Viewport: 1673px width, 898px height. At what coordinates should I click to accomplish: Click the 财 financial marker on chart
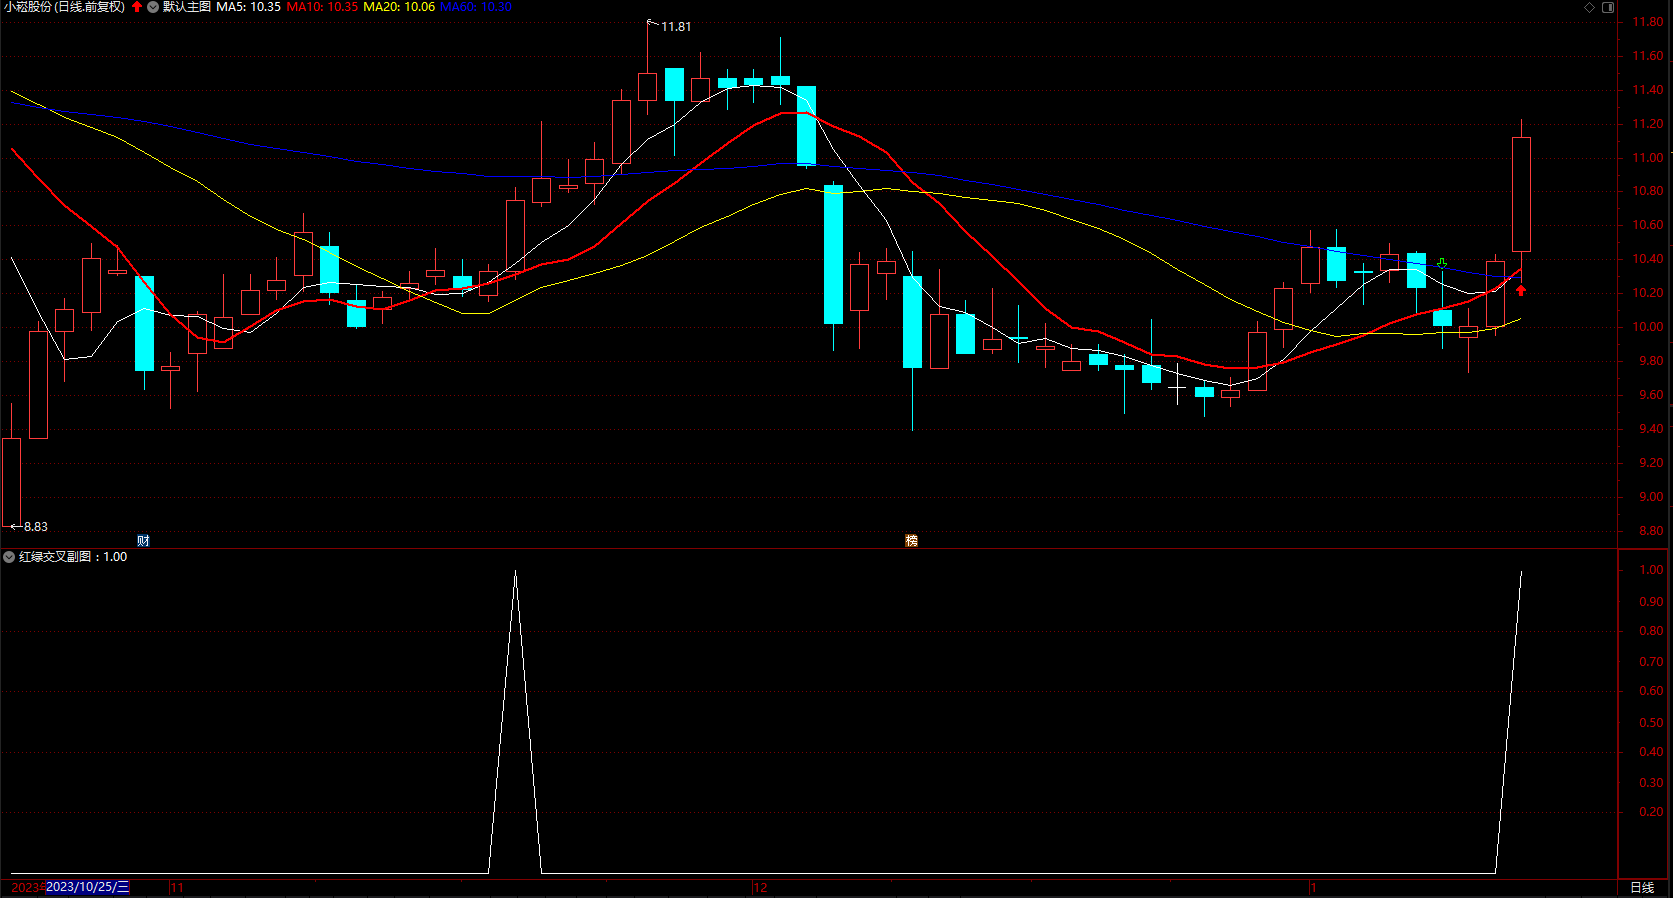(143, 540)
